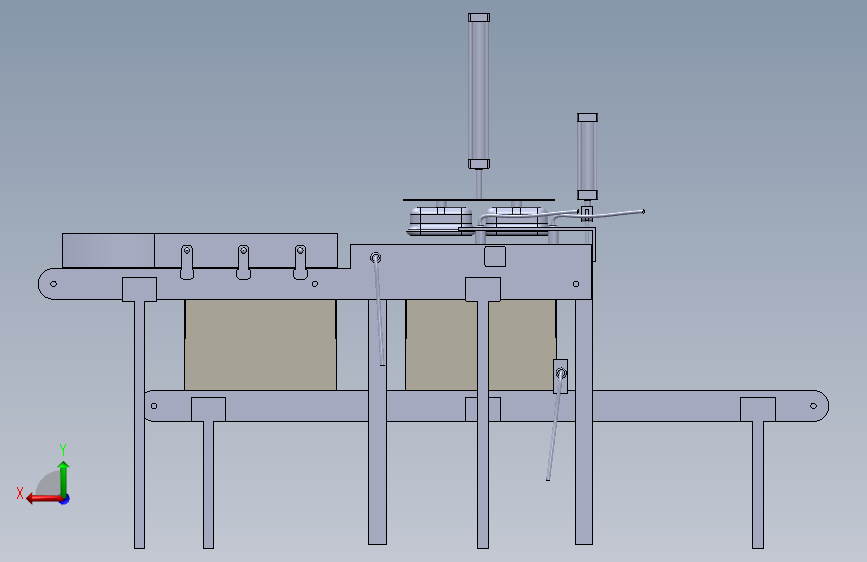Screen dimensions: 867x562
Task: Select the green Y axis arrow of the triad
Action: tap(63, 478)
